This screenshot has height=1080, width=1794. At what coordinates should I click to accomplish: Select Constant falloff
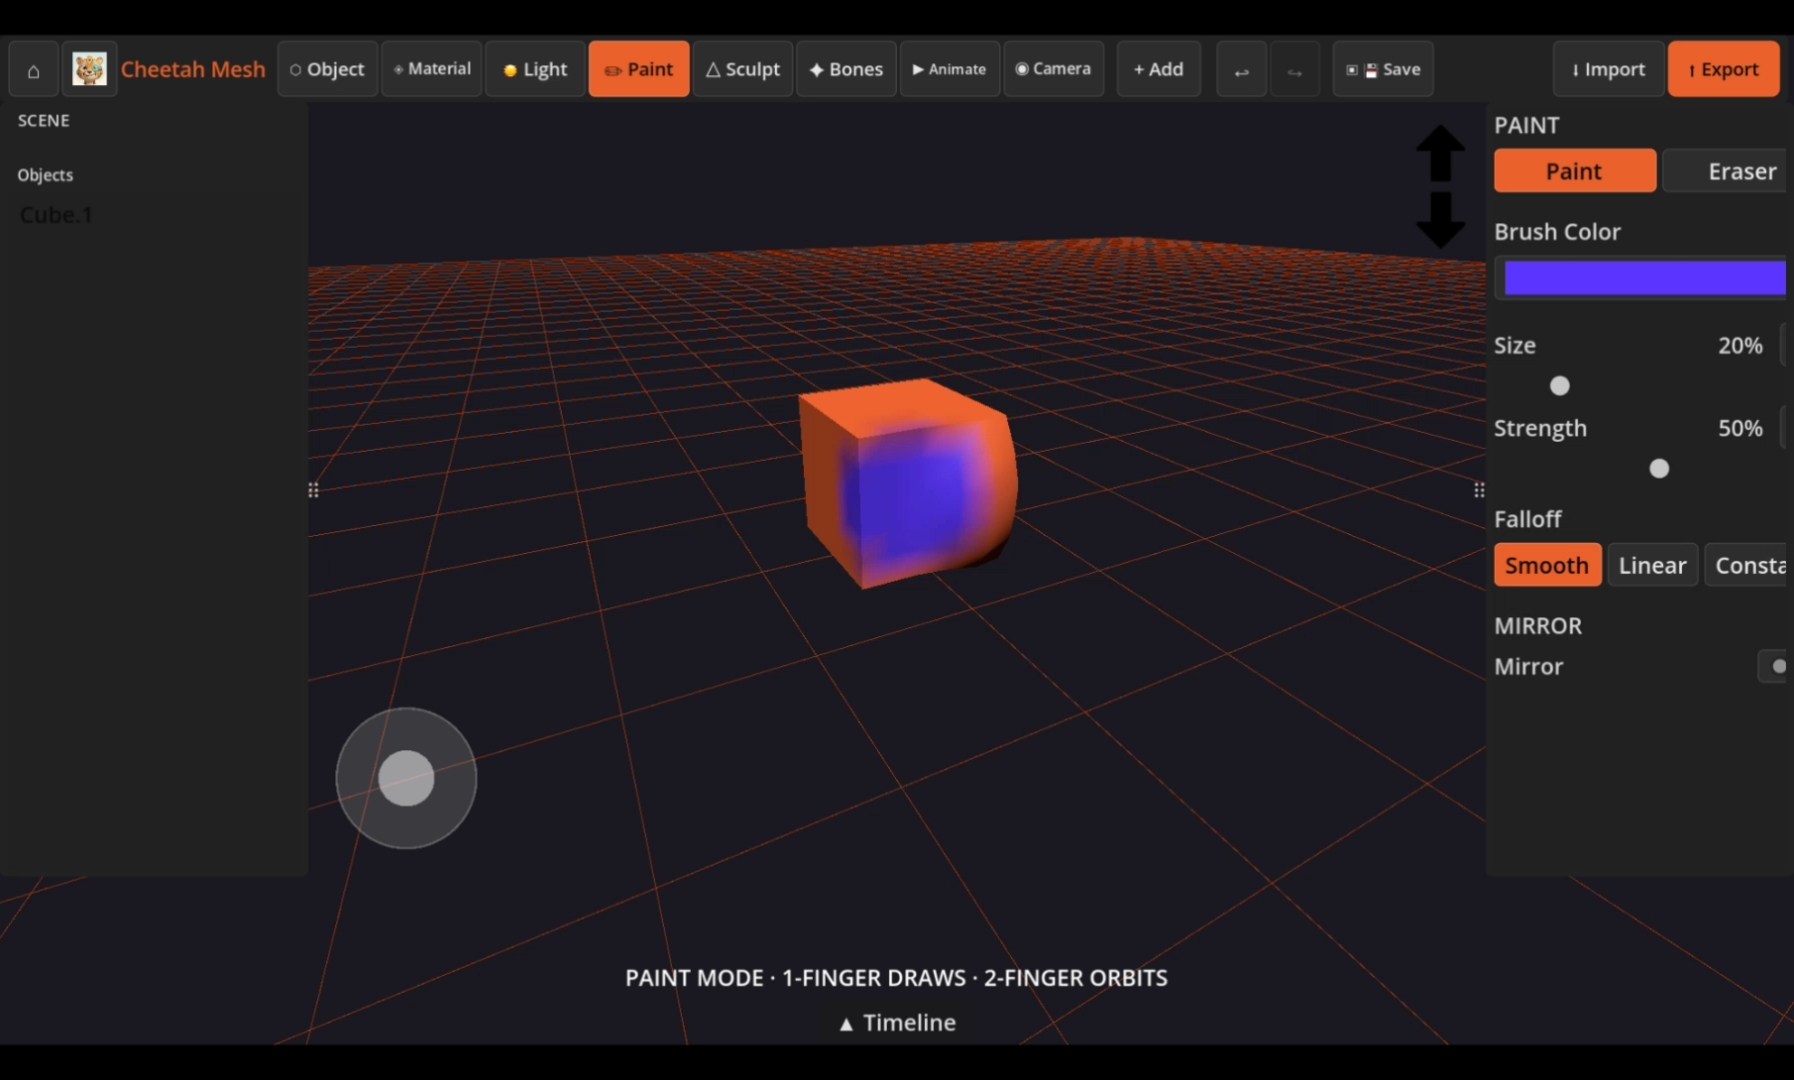point(1746,565)
